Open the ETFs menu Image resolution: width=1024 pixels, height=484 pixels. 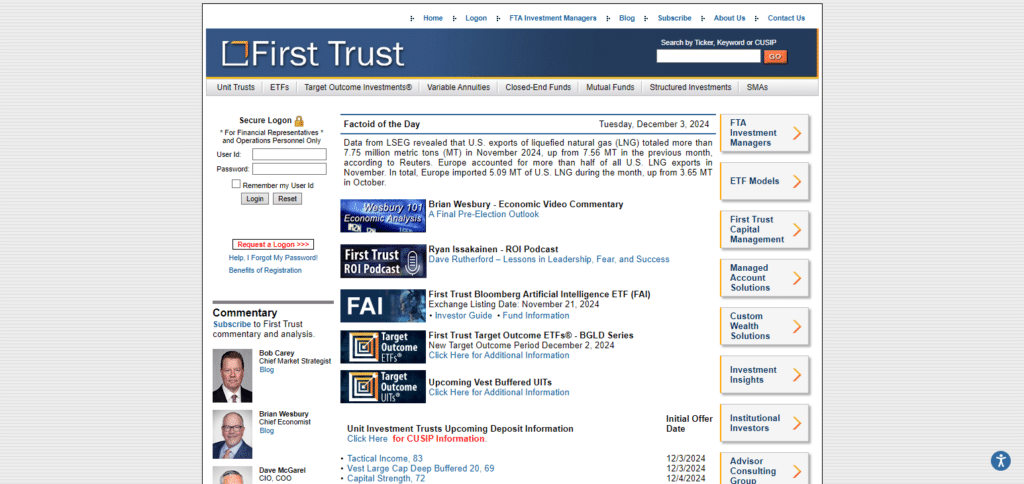coord(280,87)
